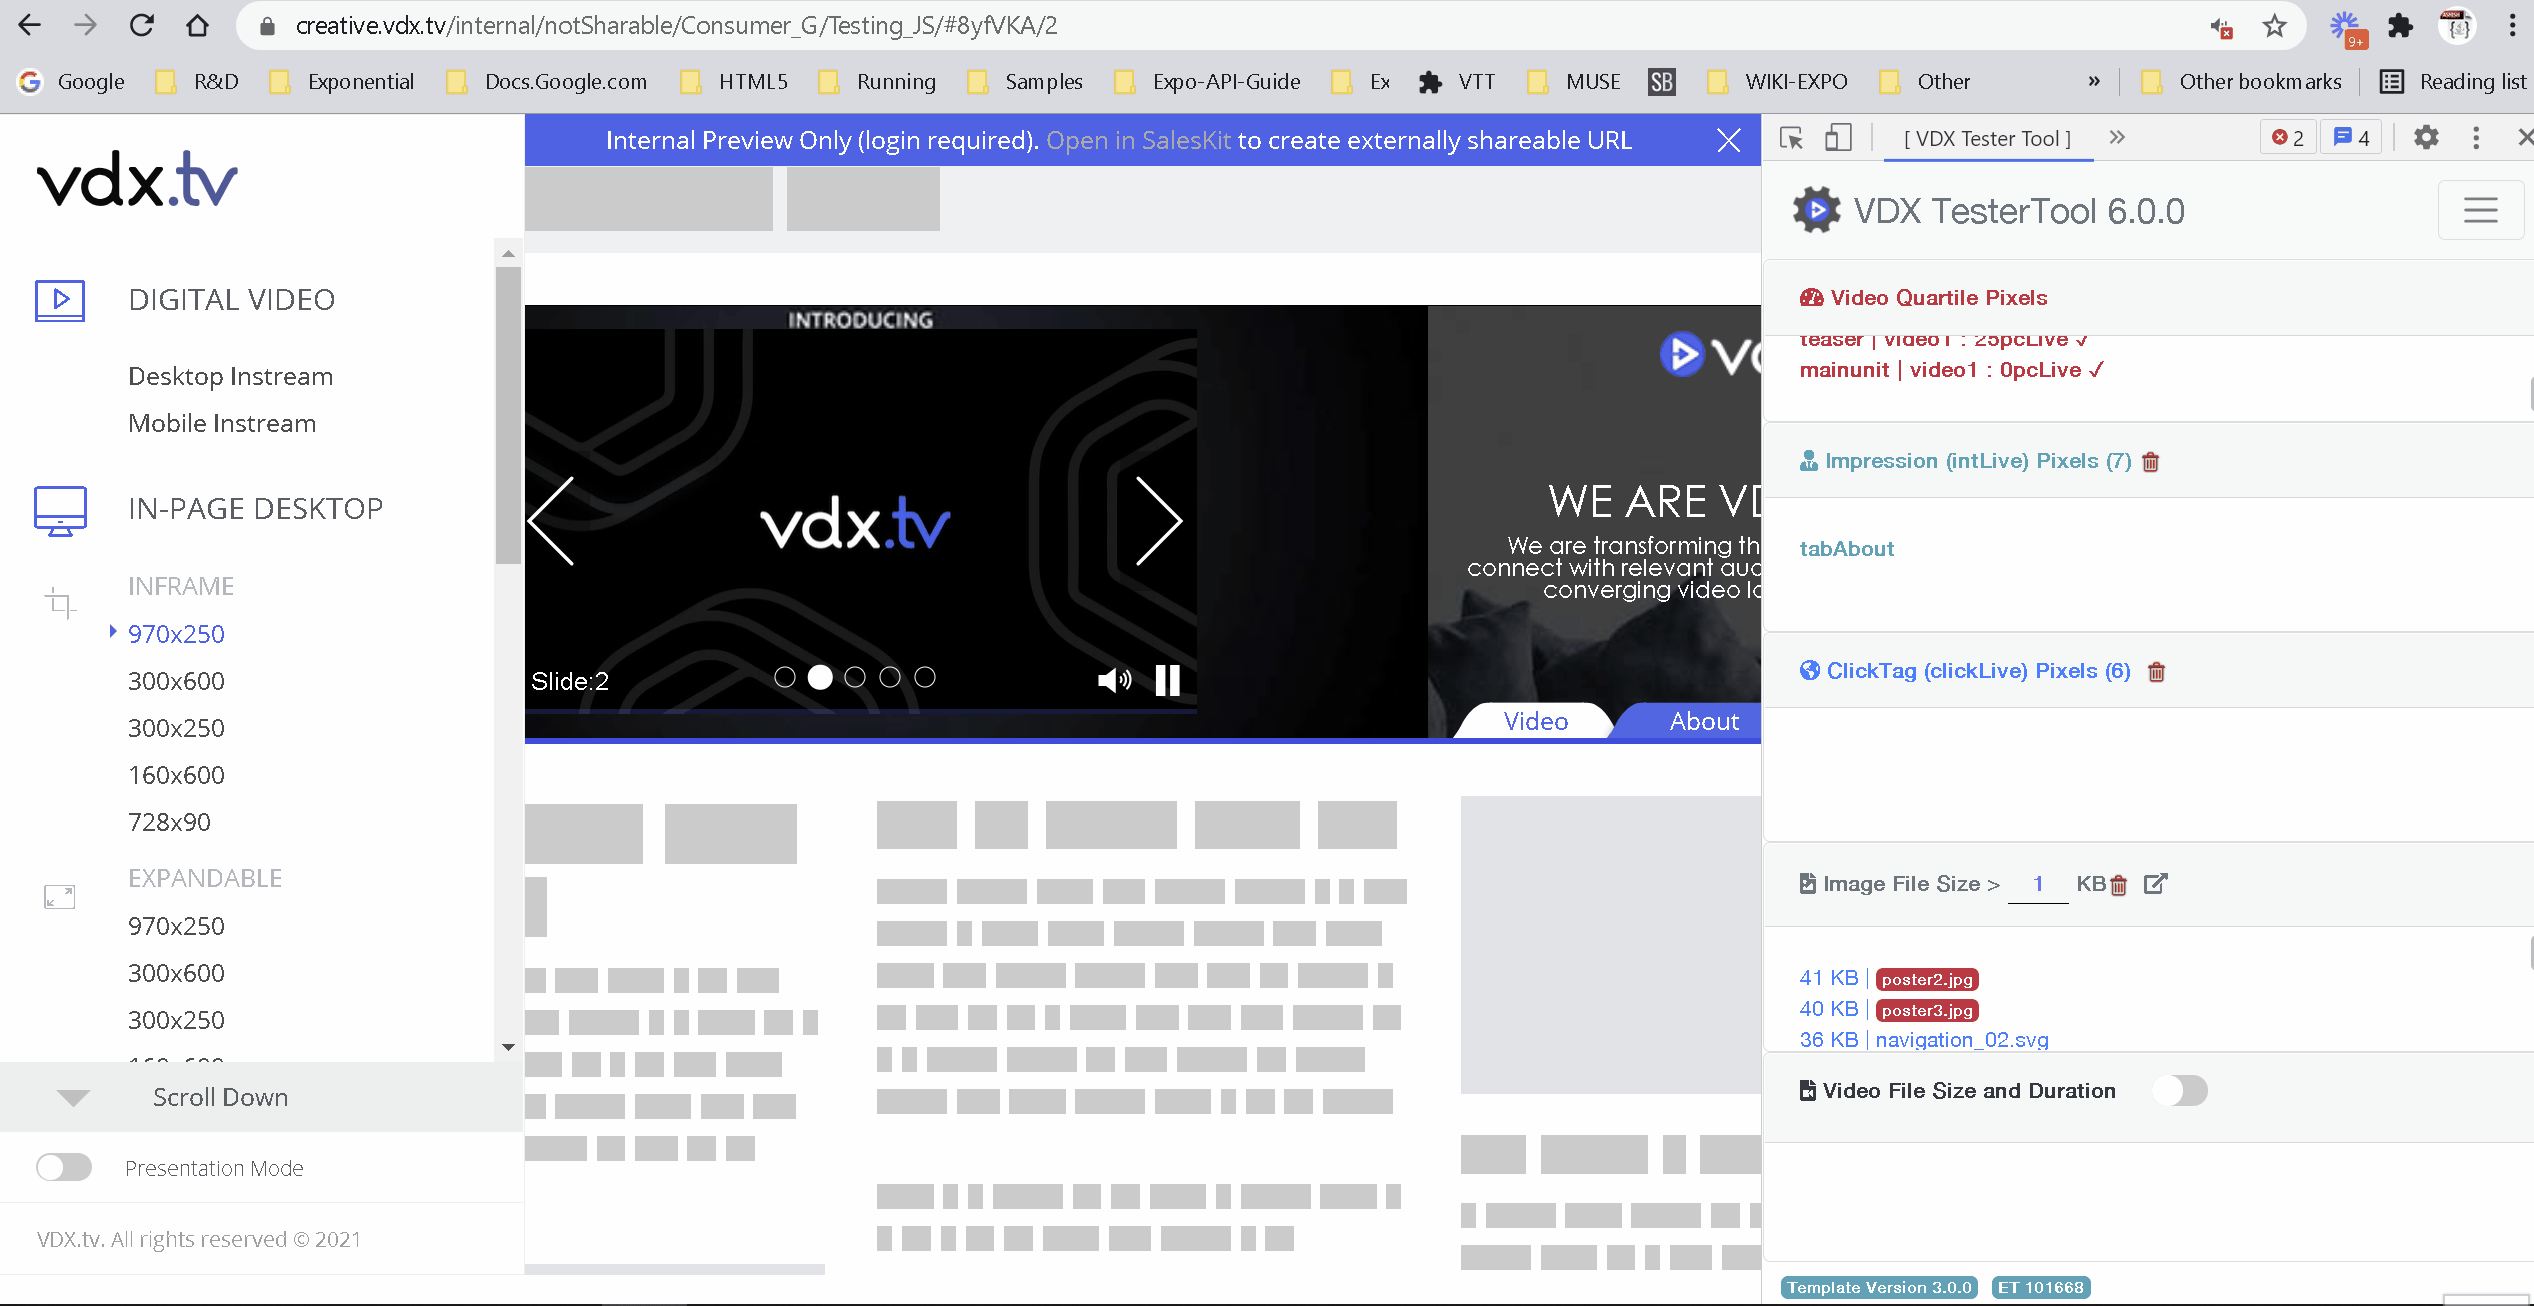Select first slide indicator dot

tap(785, 678)
